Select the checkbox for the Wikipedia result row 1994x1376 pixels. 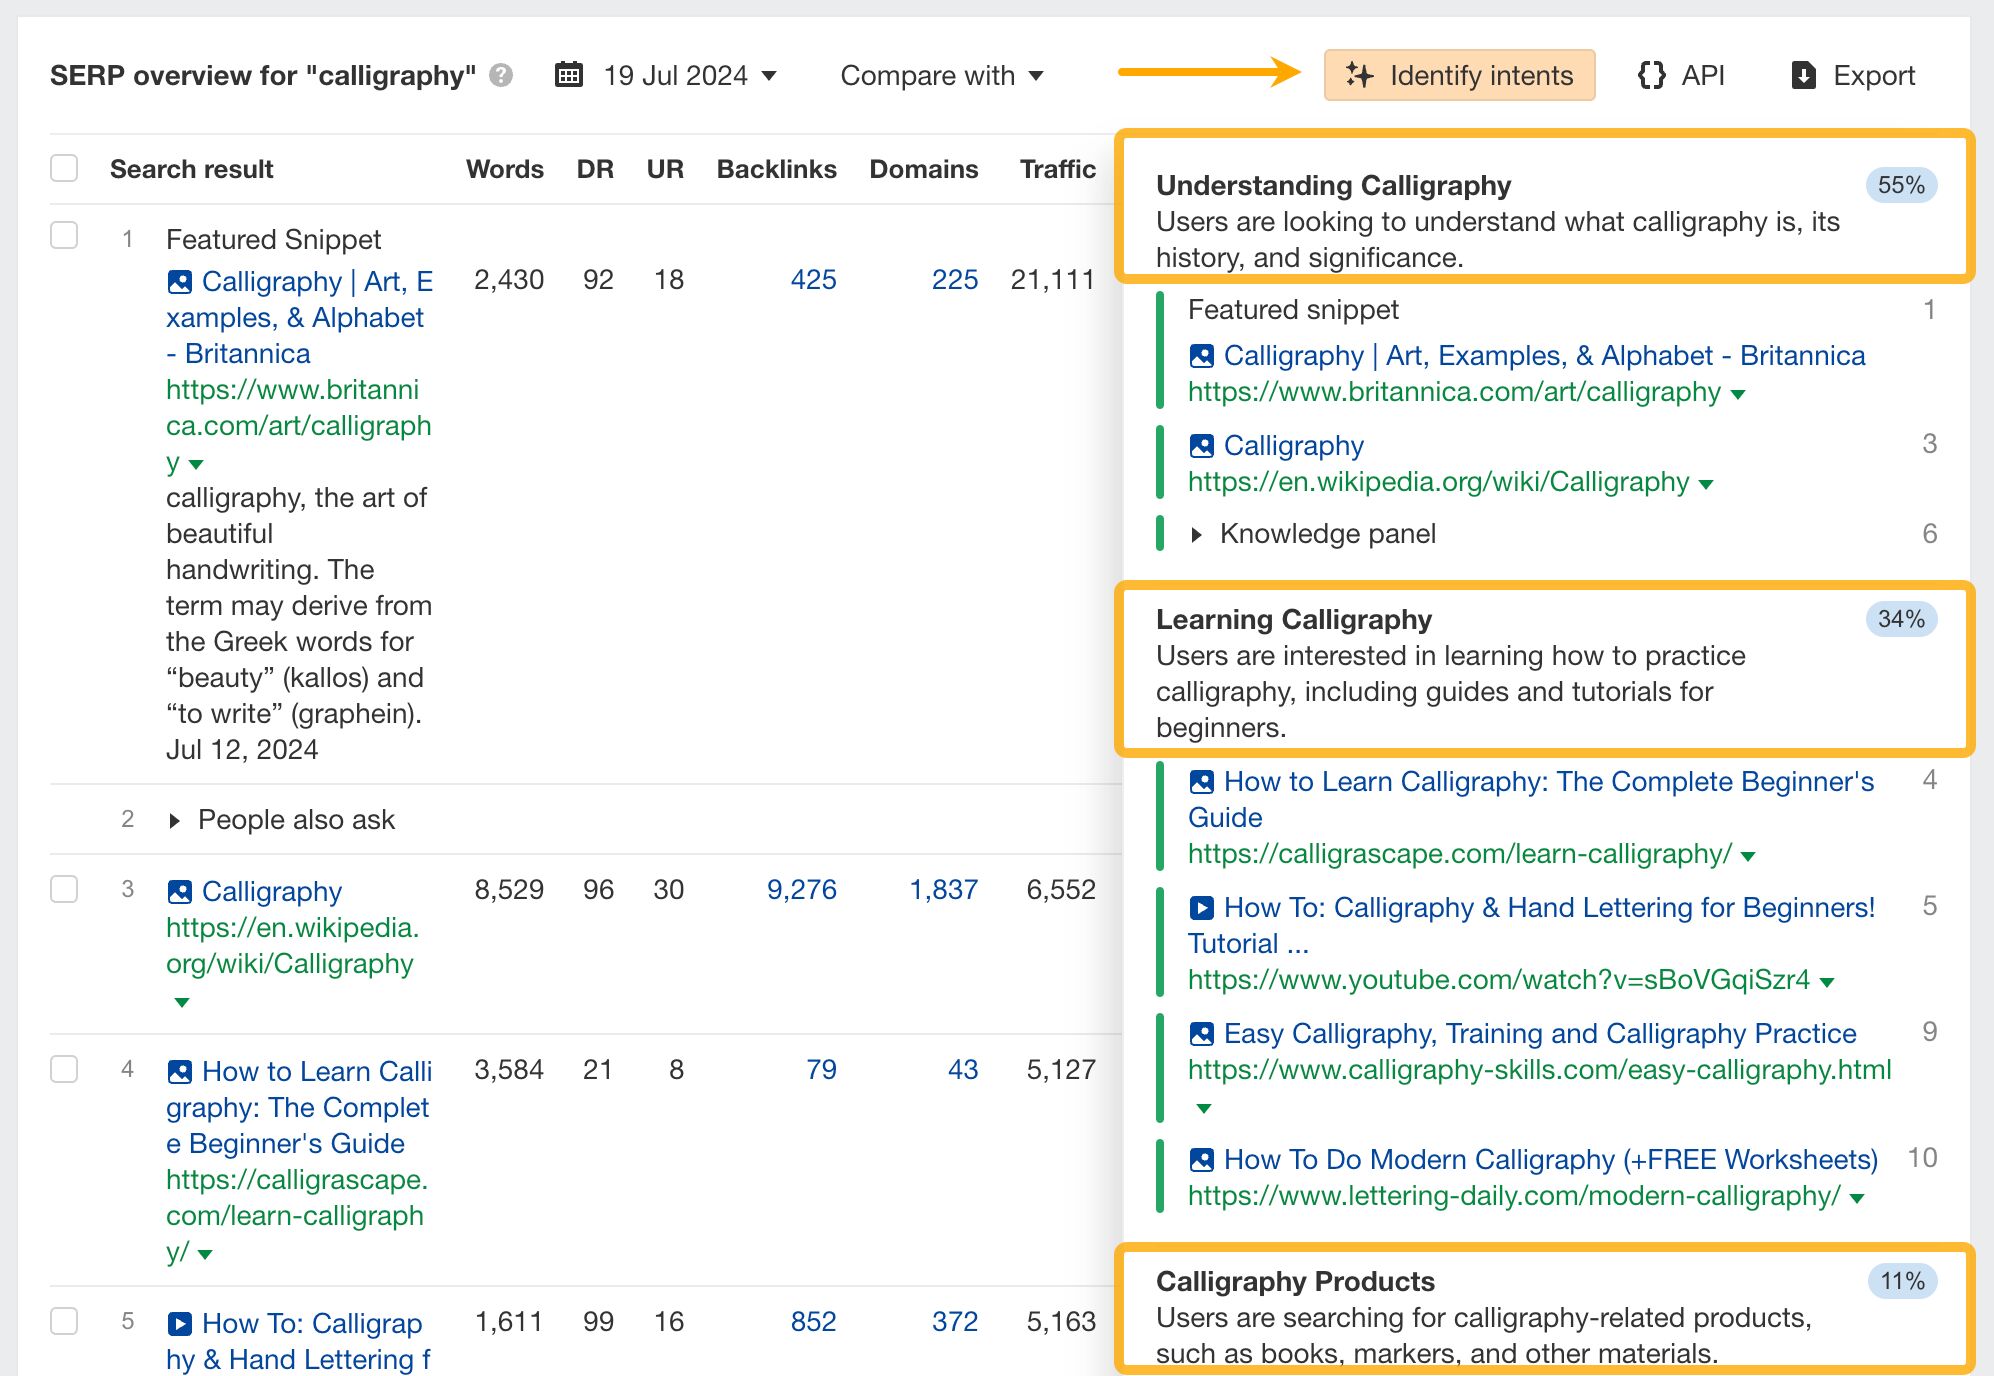[64, 889]
